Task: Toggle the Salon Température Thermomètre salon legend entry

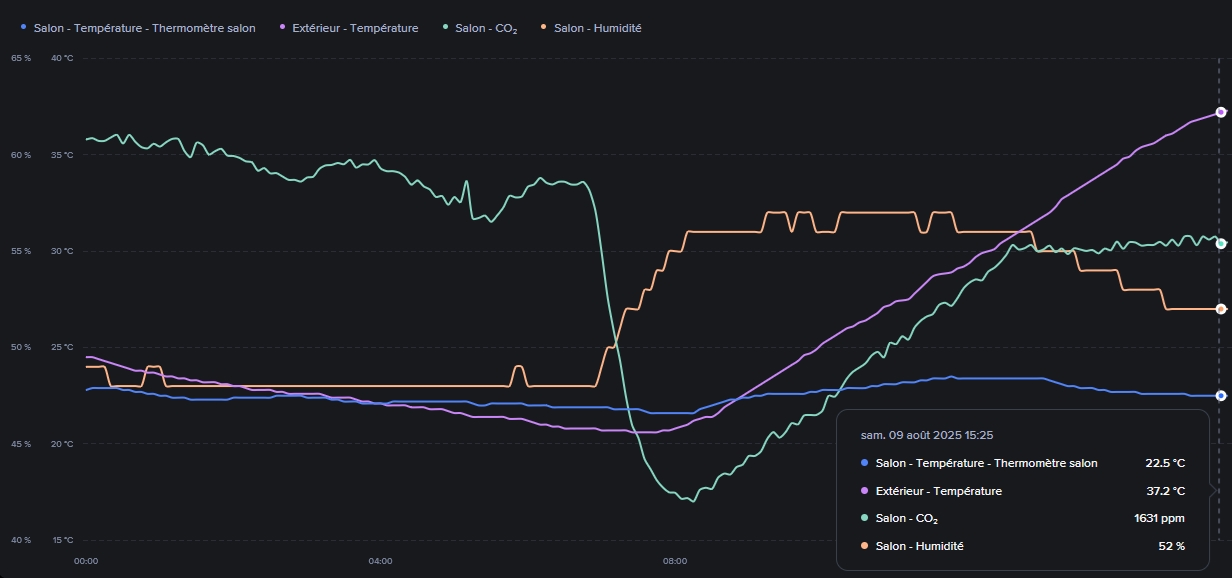Action: coord(144,28)
